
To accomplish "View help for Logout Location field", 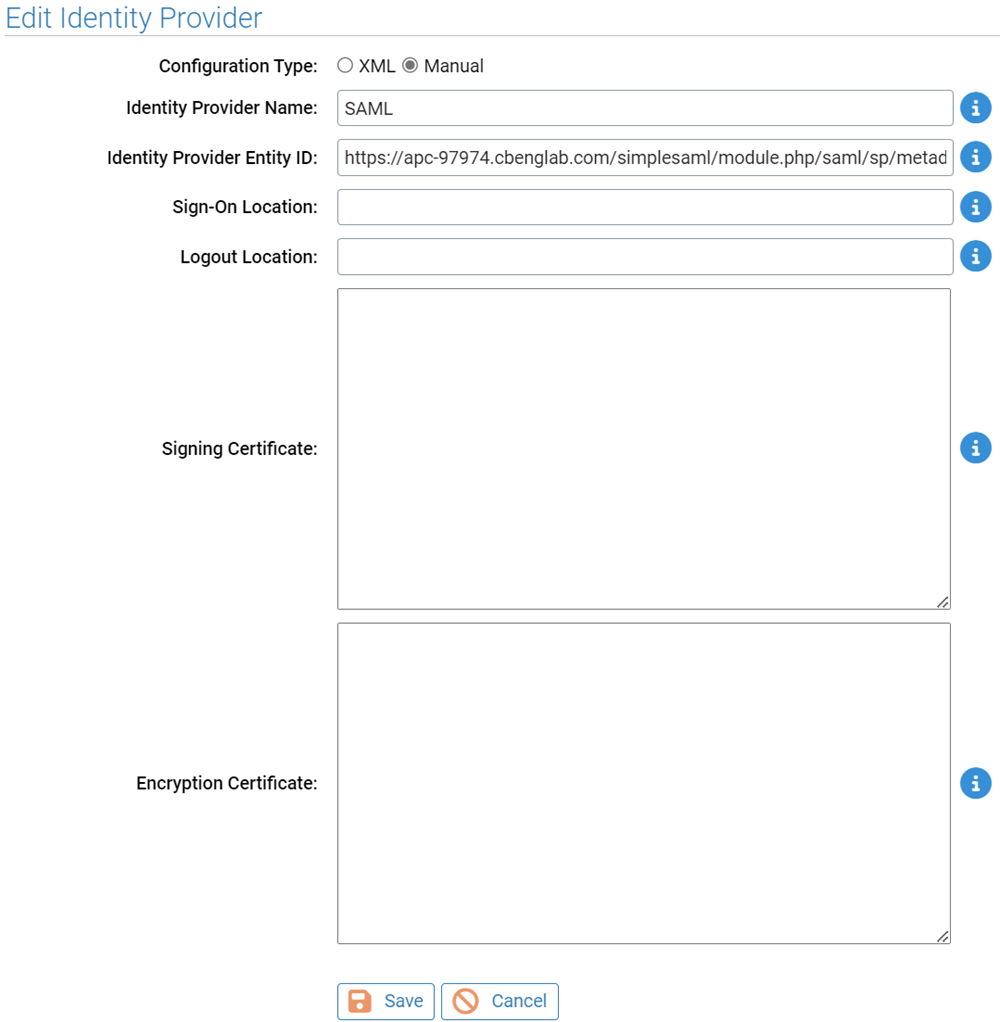I will point(975,256).
